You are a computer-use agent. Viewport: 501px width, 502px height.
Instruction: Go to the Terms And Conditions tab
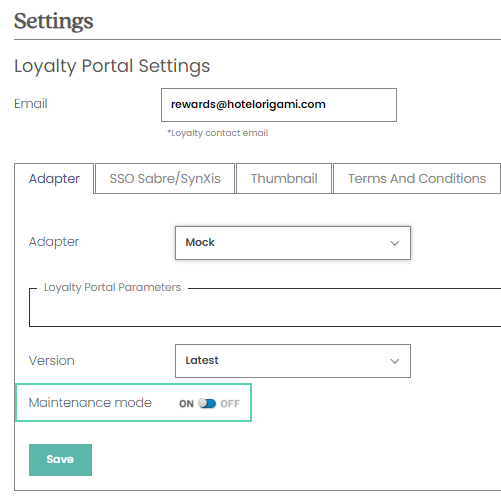click(x=417, y=178)
